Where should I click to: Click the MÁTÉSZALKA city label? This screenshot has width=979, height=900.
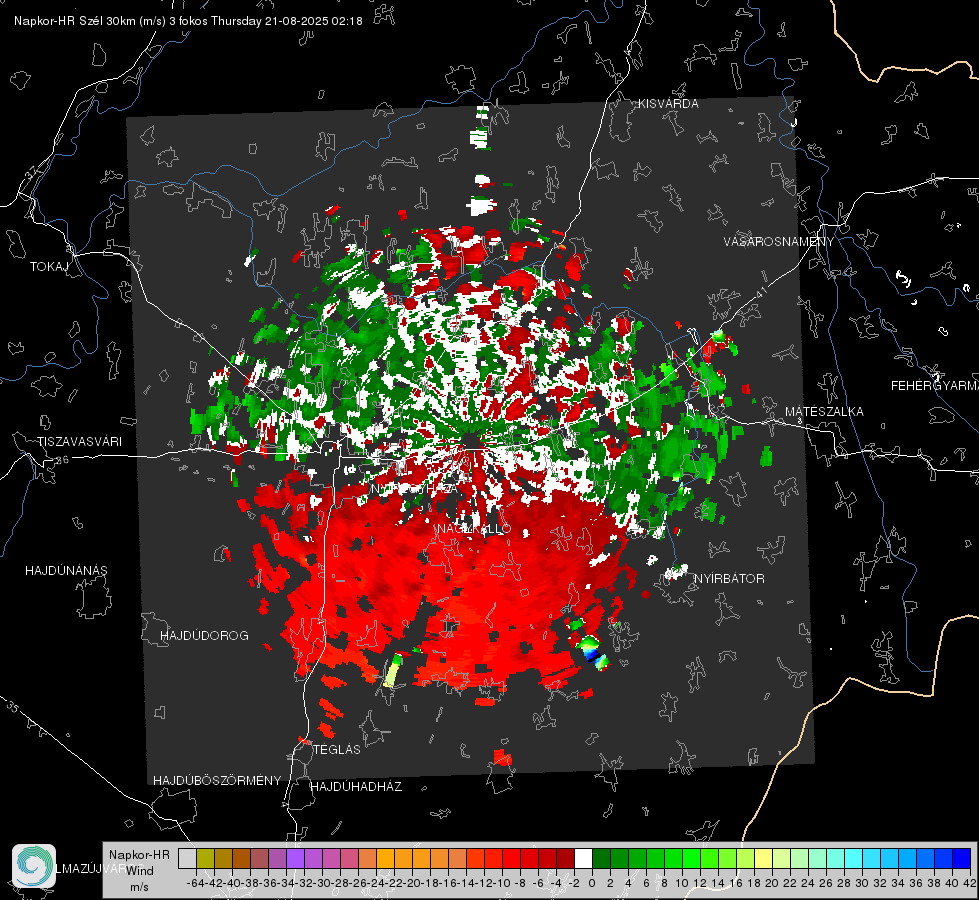(824, 412)
